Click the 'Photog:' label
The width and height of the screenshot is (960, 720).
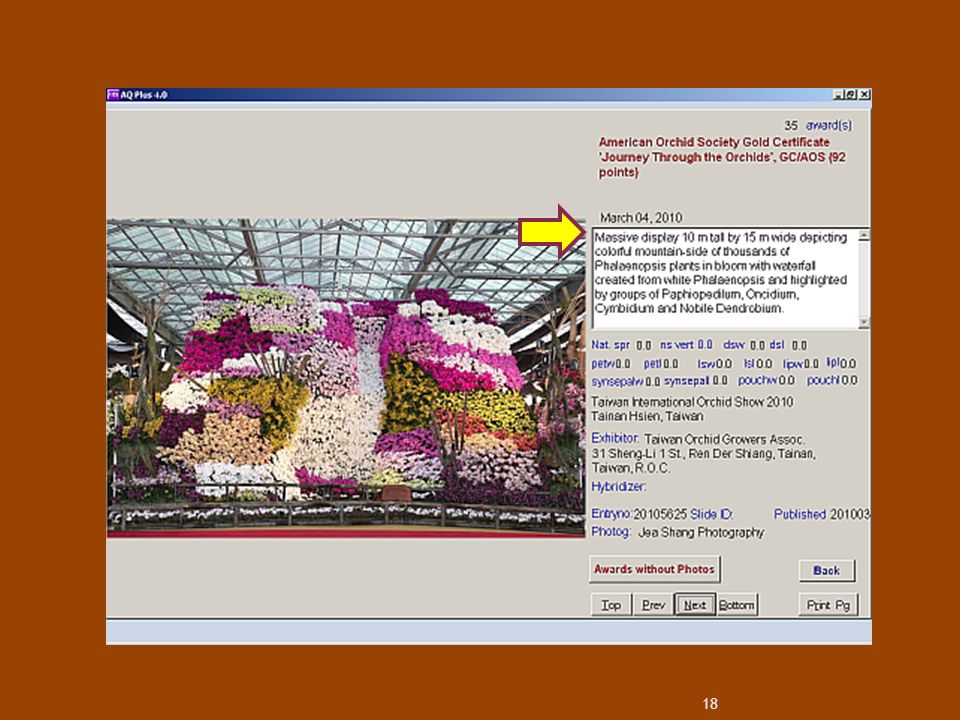coord(610,531)
